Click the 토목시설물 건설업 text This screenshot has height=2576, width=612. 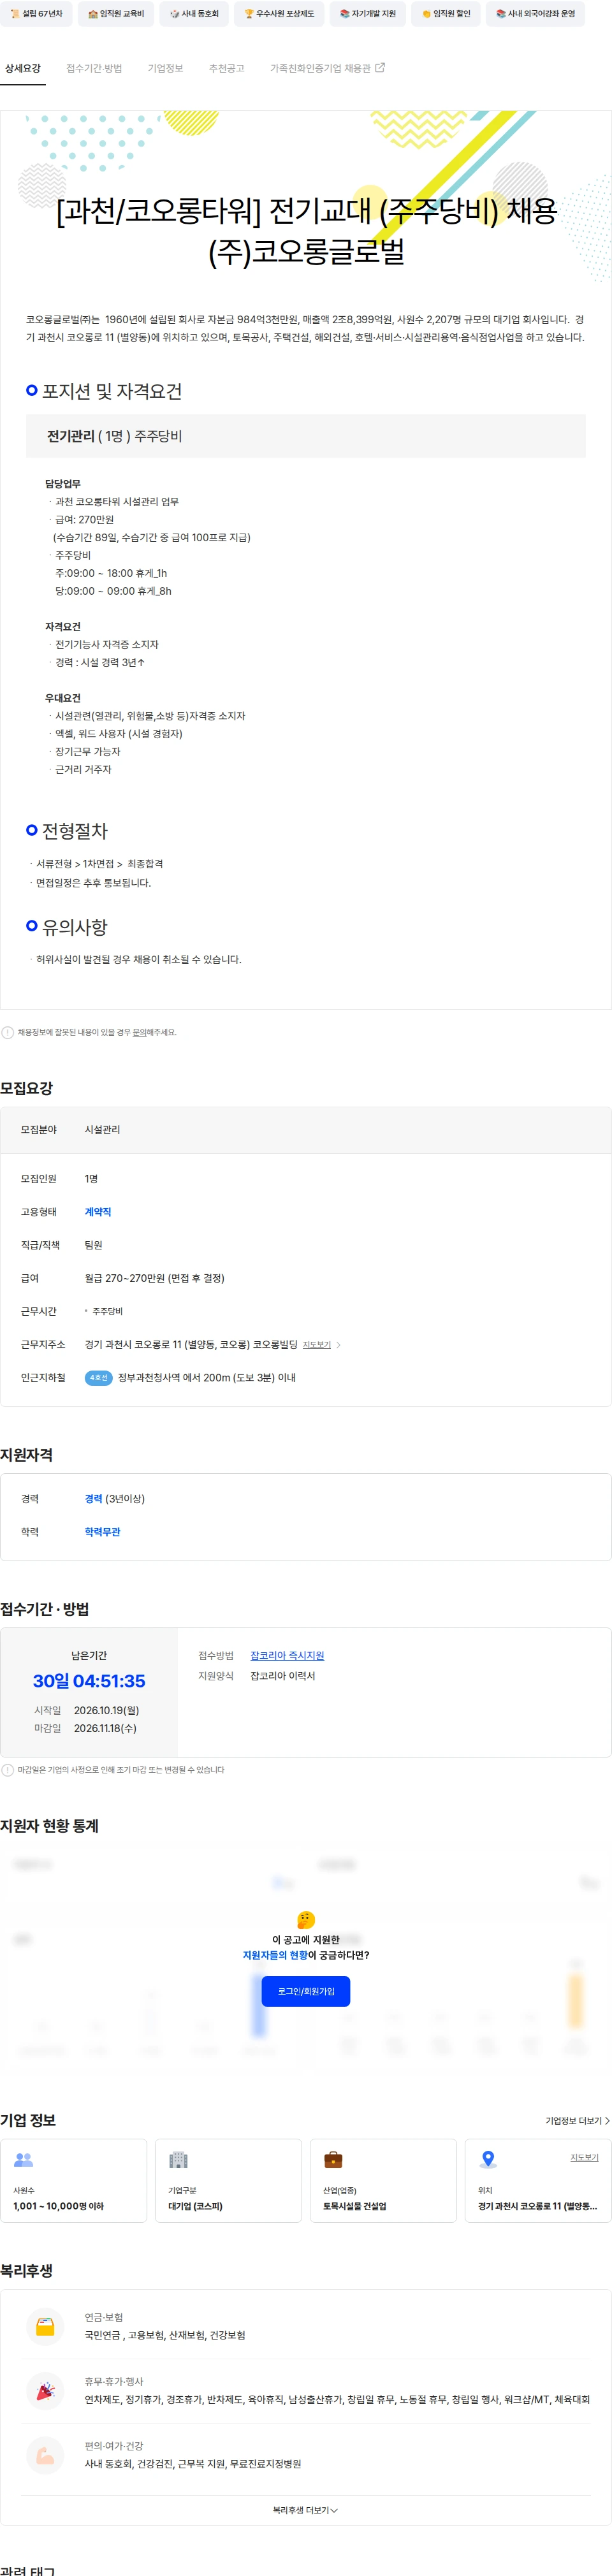point(354,2206)
